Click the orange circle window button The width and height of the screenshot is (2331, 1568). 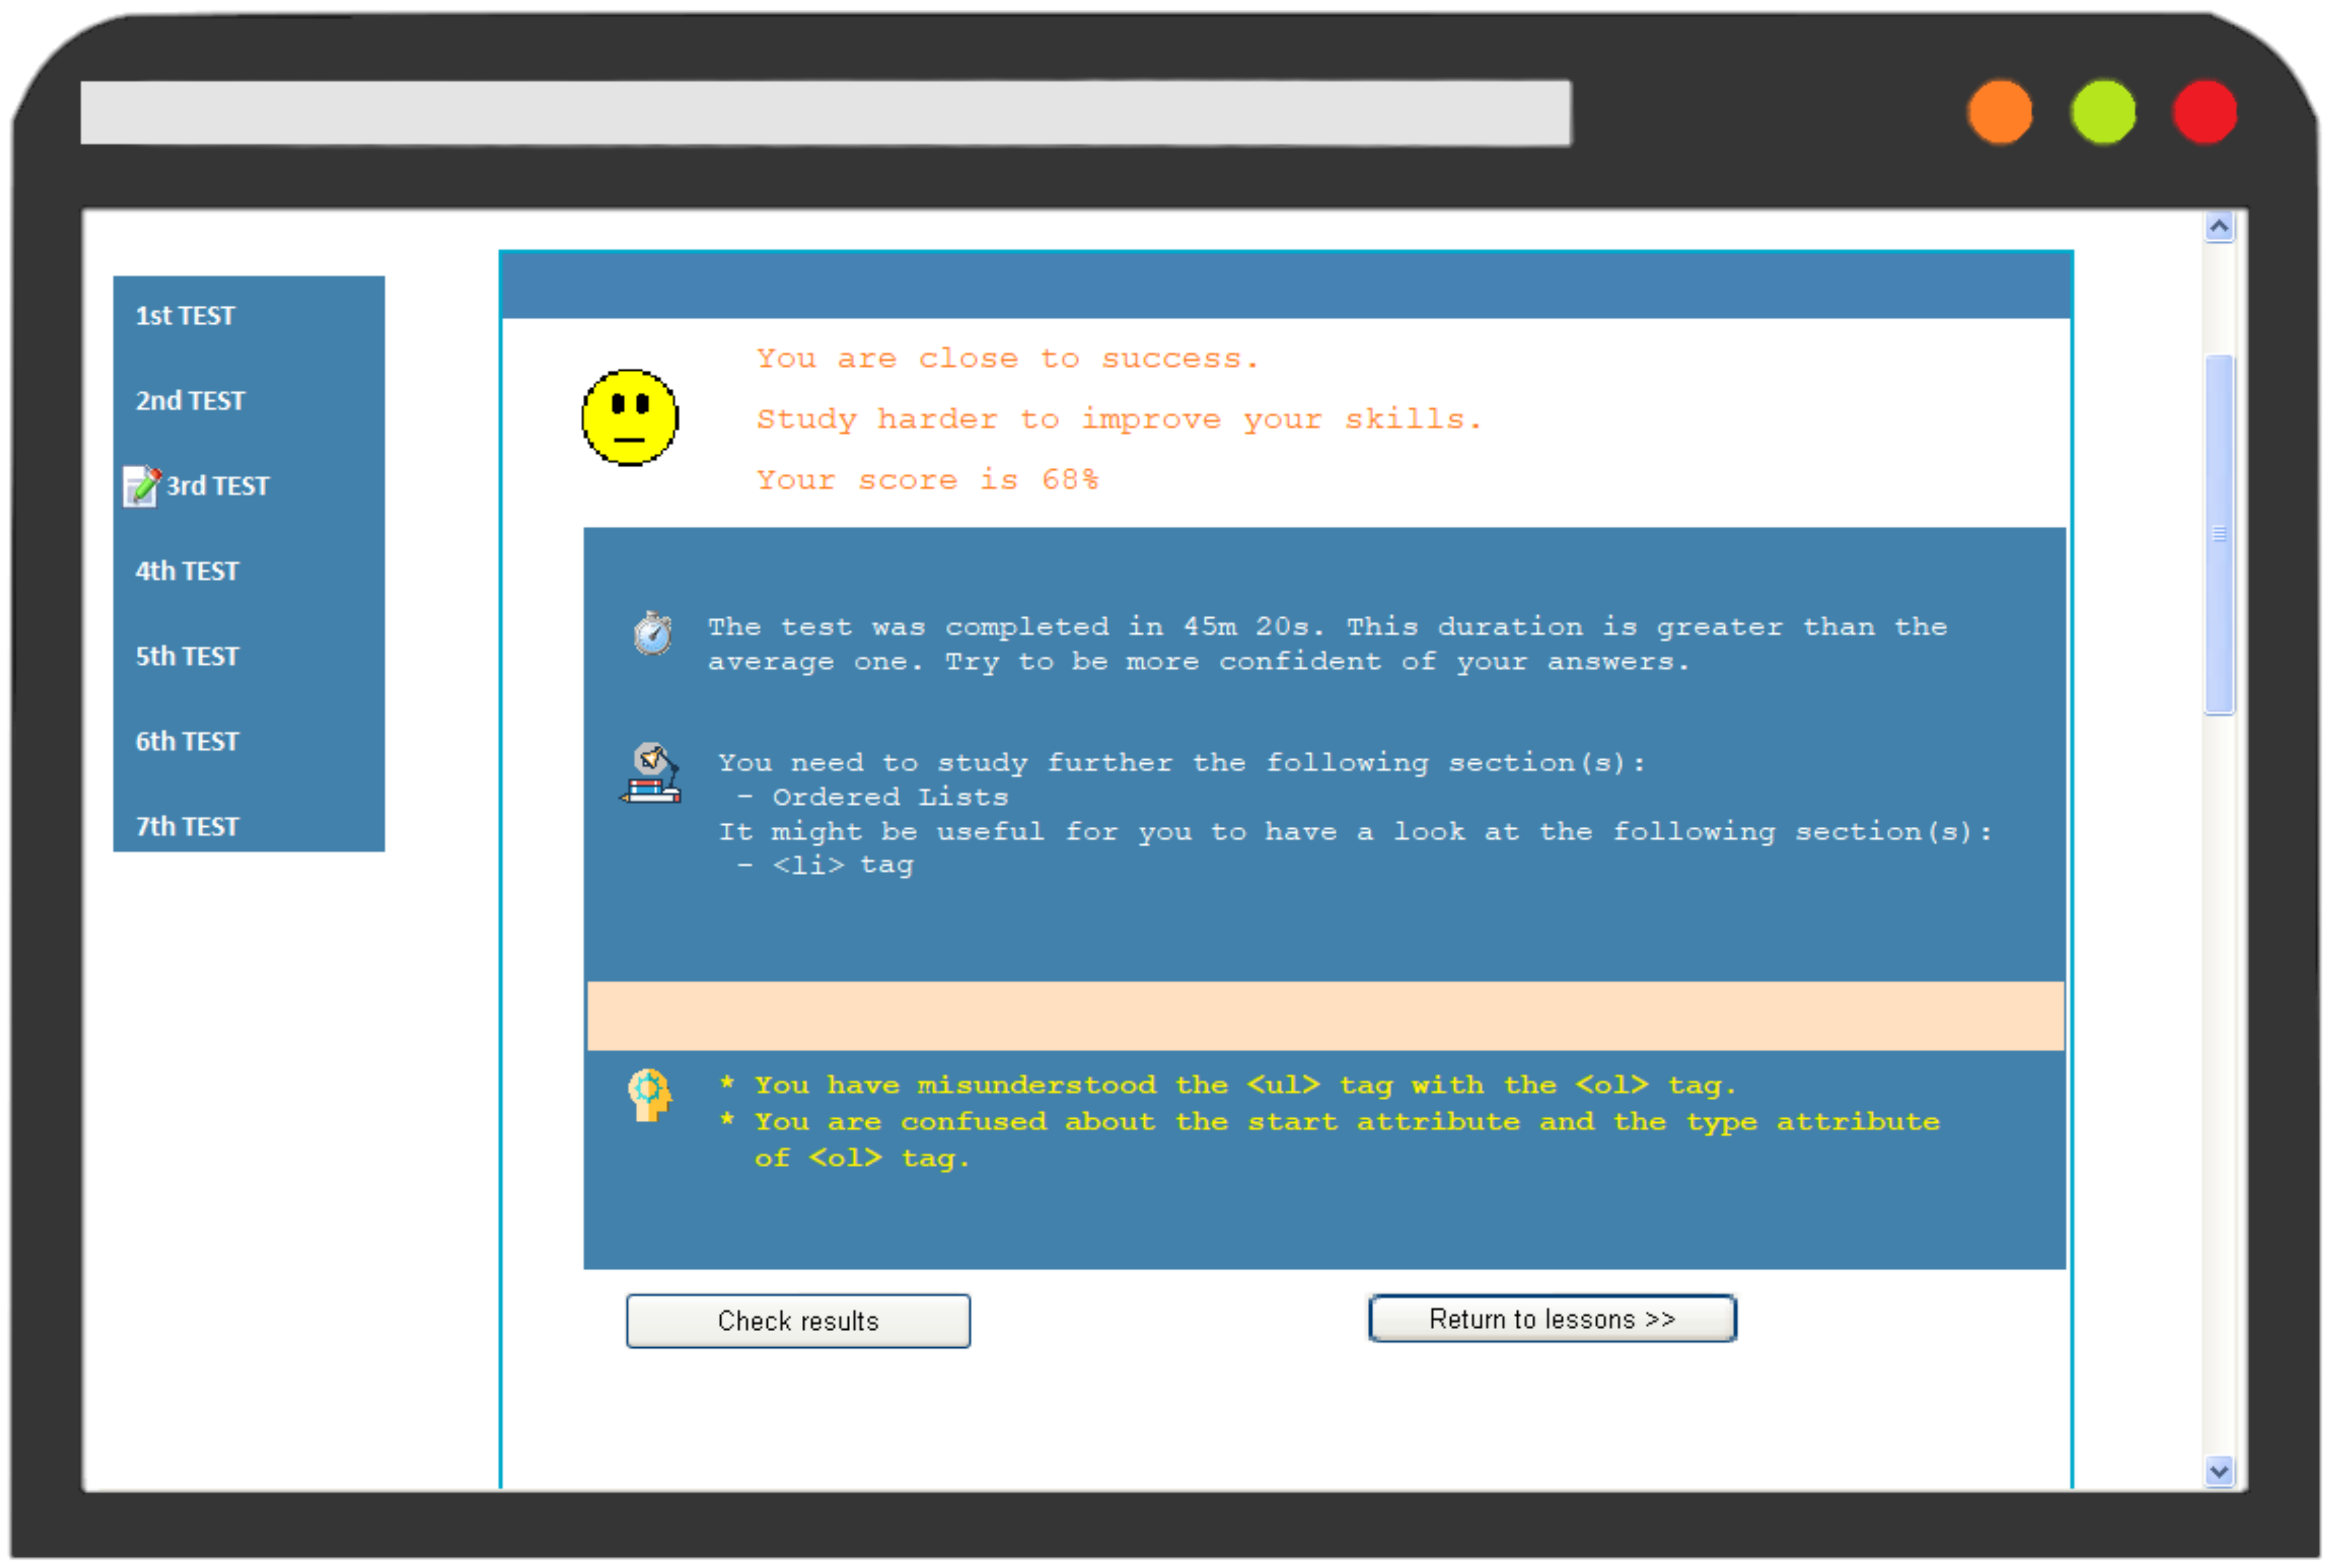point(2000,112)
